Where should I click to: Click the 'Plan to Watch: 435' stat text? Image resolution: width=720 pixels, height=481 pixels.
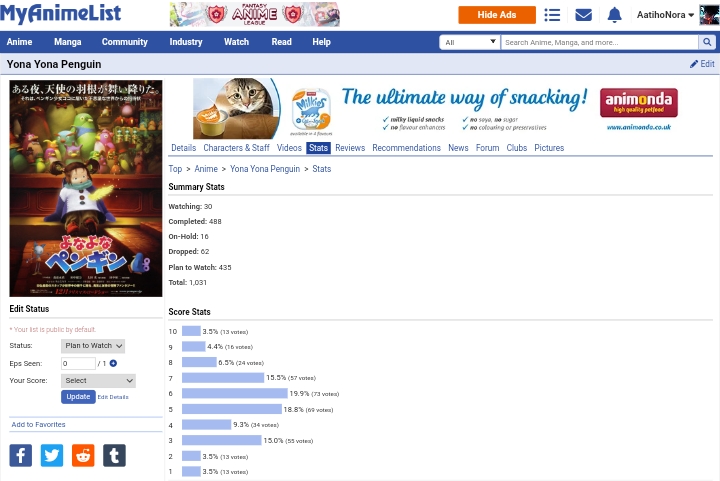[200, 267]
